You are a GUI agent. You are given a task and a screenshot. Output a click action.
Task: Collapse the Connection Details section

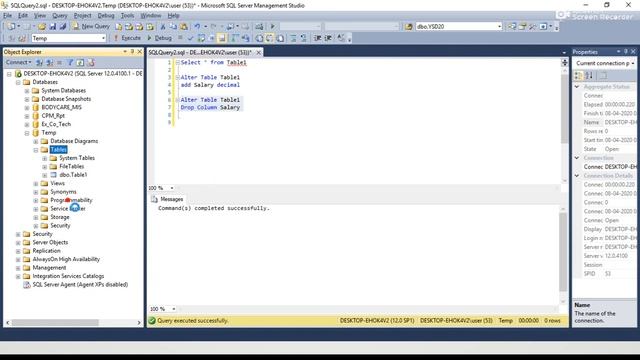[x=577, y=176]
